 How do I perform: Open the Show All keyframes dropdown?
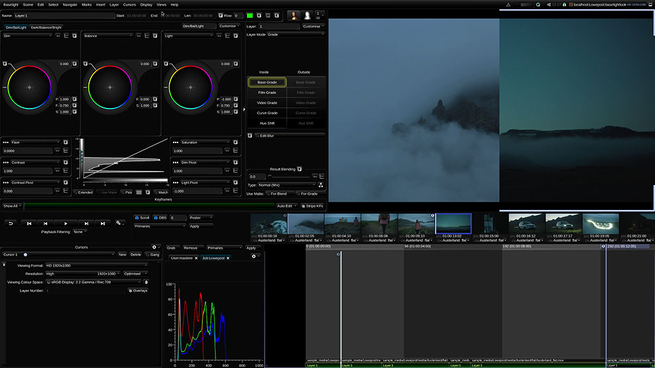coord(12,206)
